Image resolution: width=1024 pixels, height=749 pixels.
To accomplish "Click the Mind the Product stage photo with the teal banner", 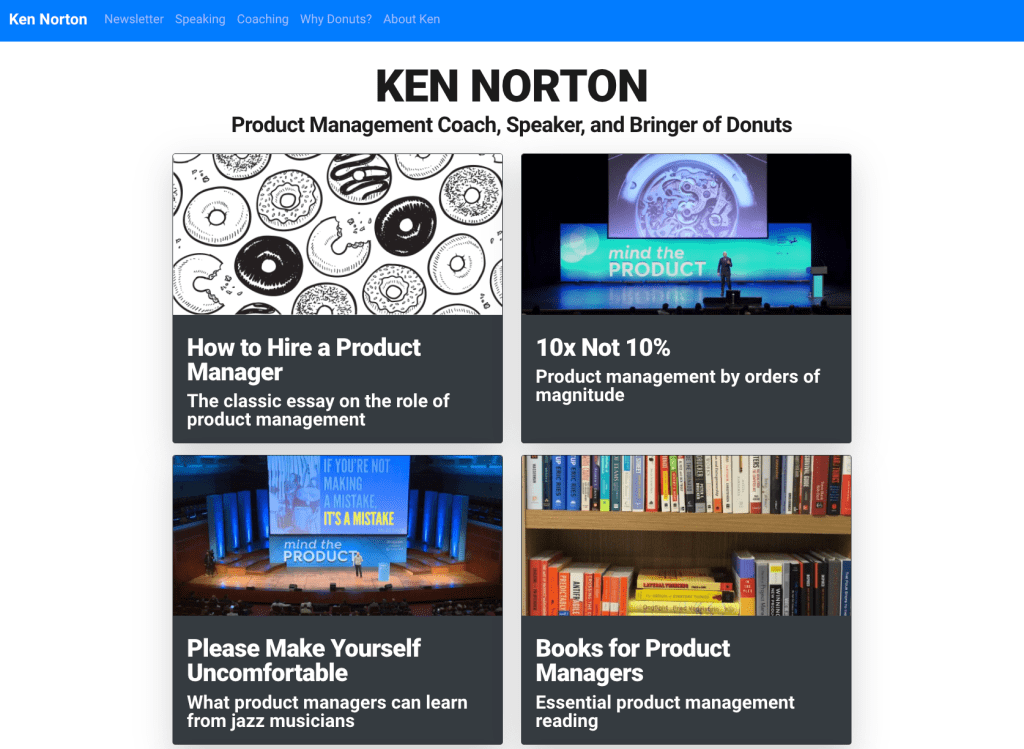I will coord(686,234).
